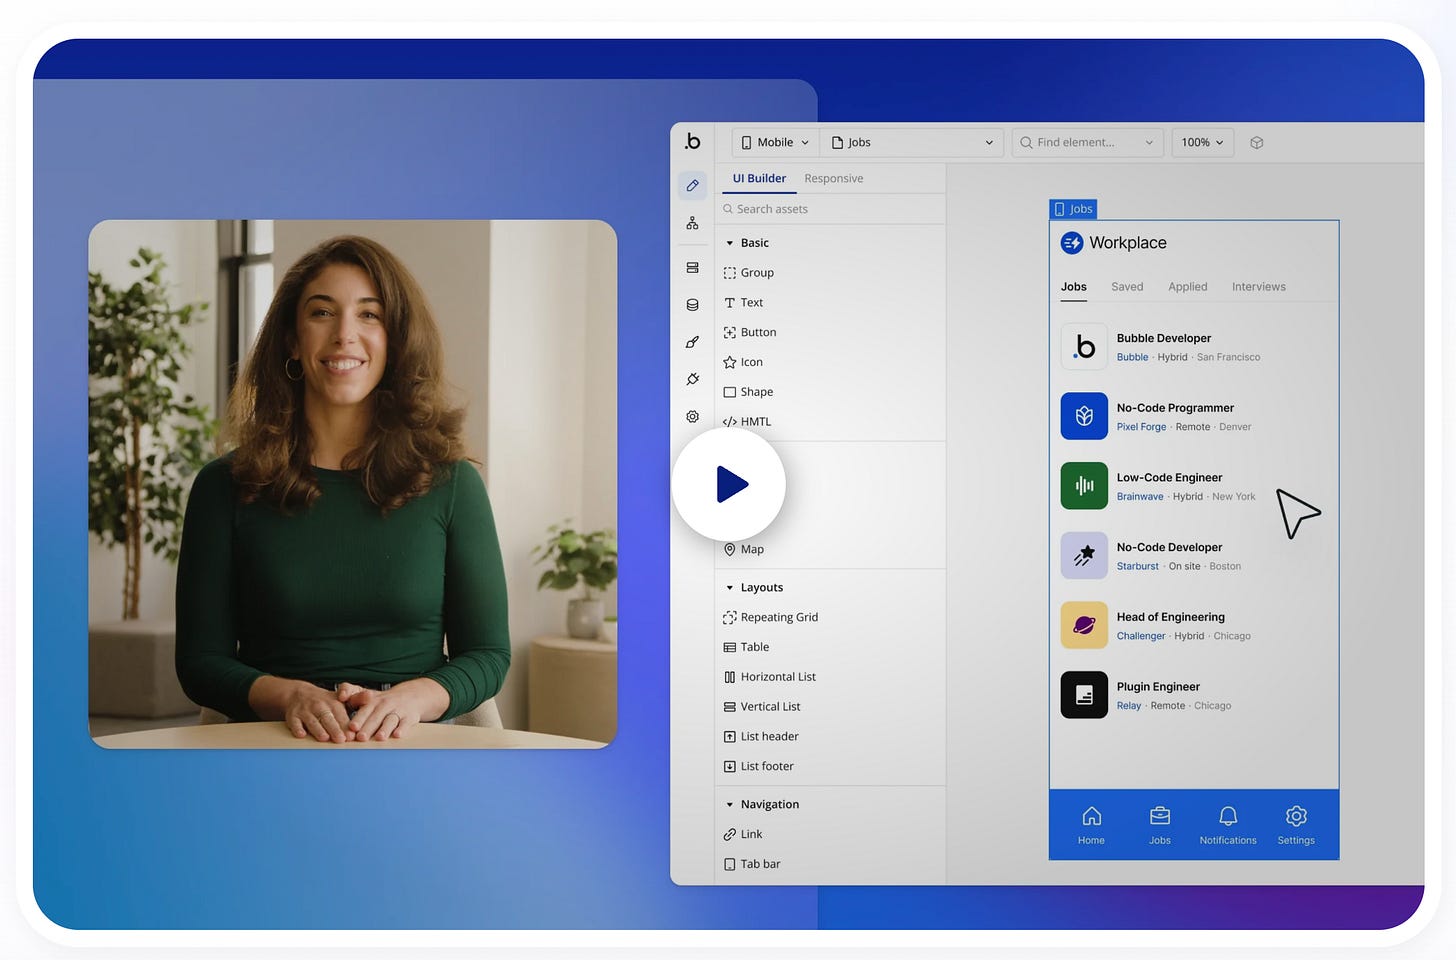
Task: Open the Plugins plug icon in sidebar
Action: (692, 379)
